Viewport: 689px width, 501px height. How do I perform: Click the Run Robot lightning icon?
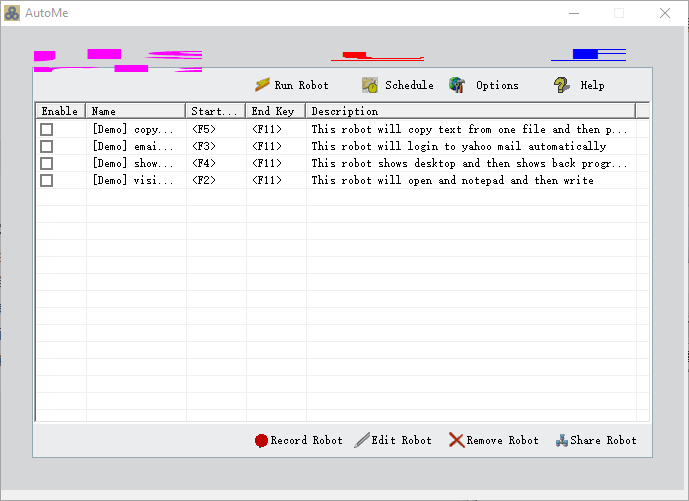262,84
